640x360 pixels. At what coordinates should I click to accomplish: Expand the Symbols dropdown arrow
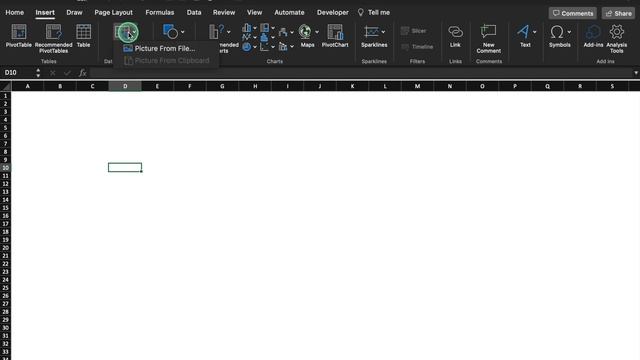569,32
